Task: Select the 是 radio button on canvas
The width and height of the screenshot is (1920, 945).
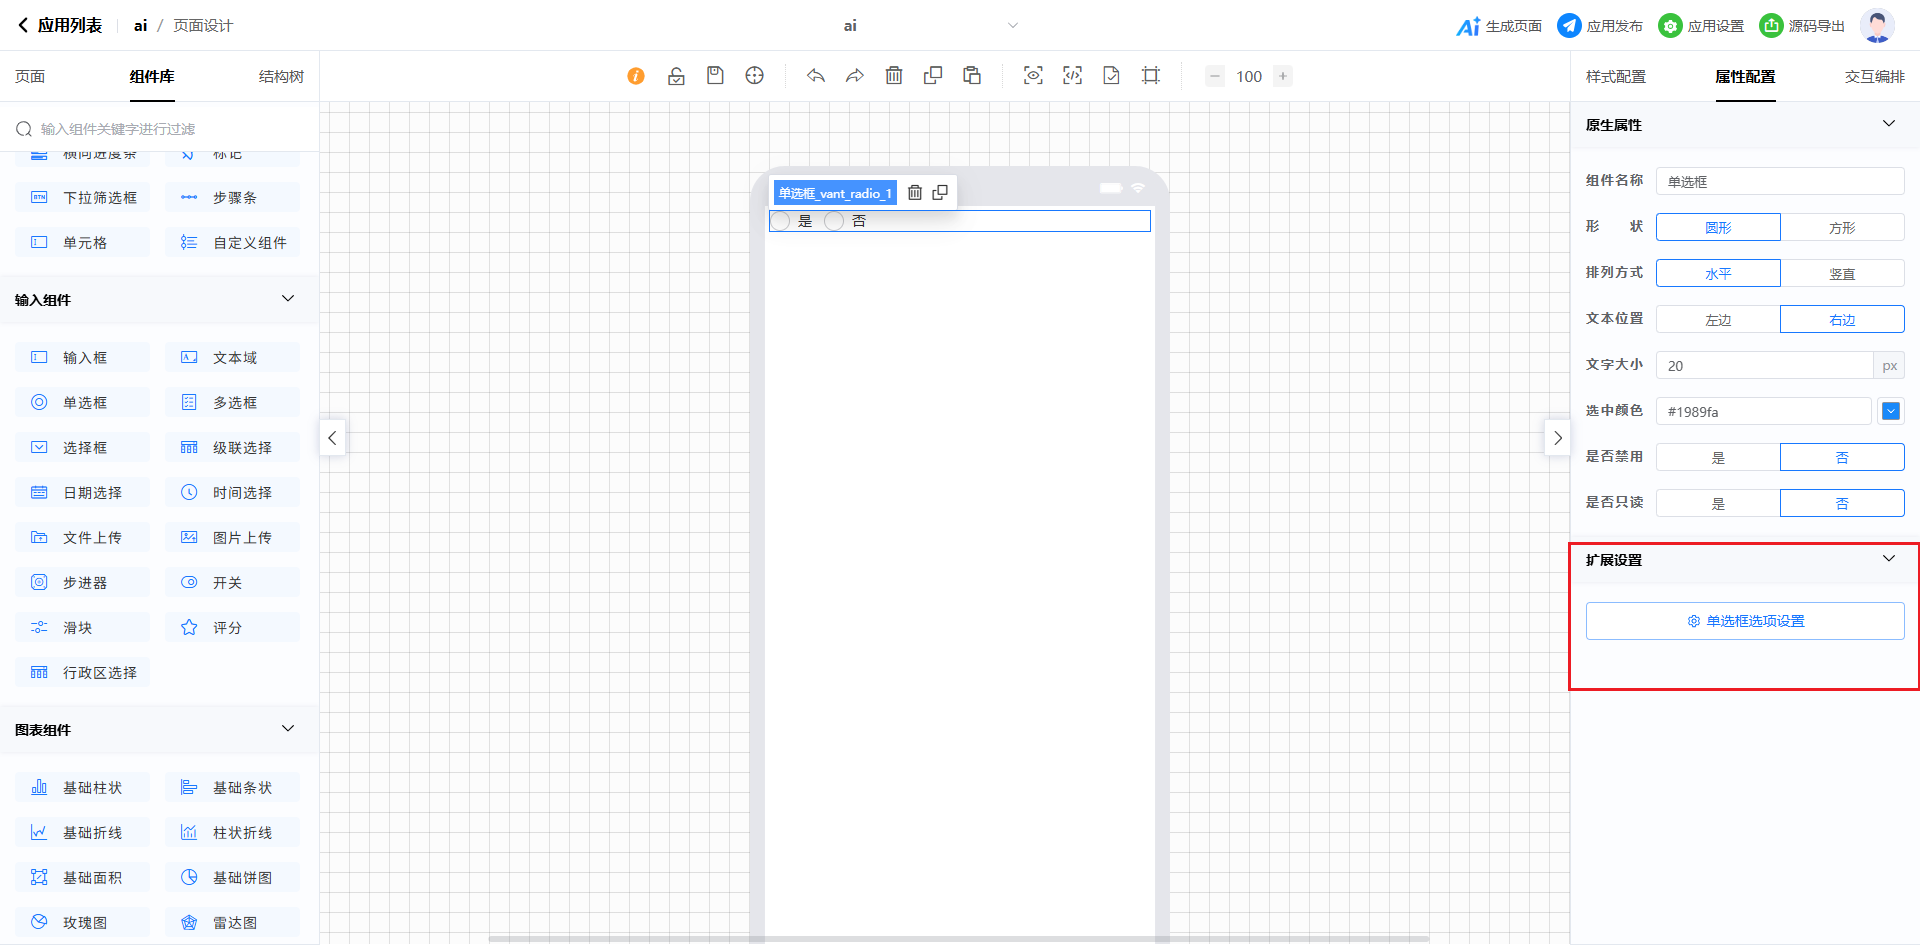Action: (x=781, y=221)
